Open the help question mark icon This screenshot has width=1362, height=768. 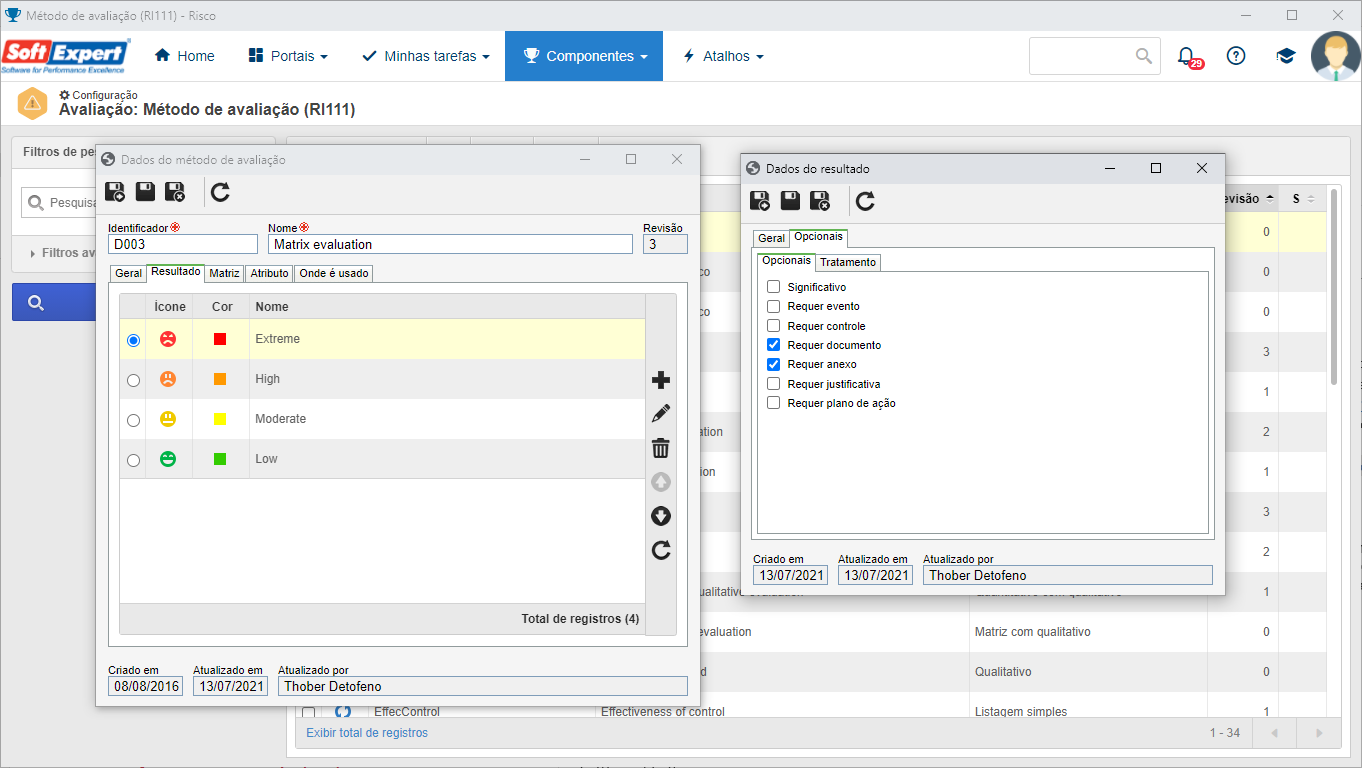tap(1236, 56)
